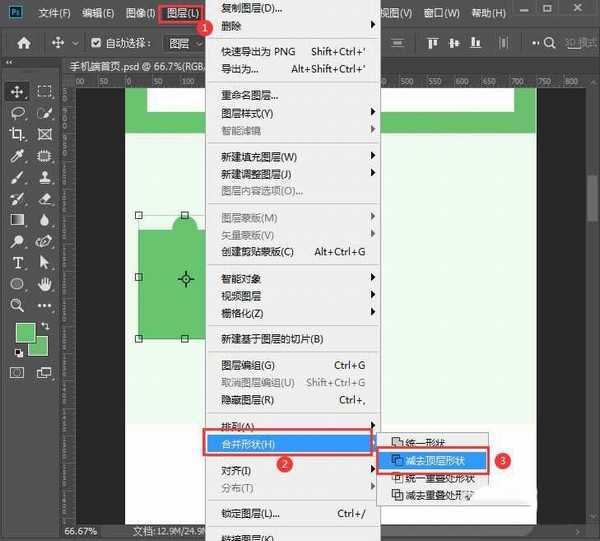Select the Eyedropper tool

[18, 156]
